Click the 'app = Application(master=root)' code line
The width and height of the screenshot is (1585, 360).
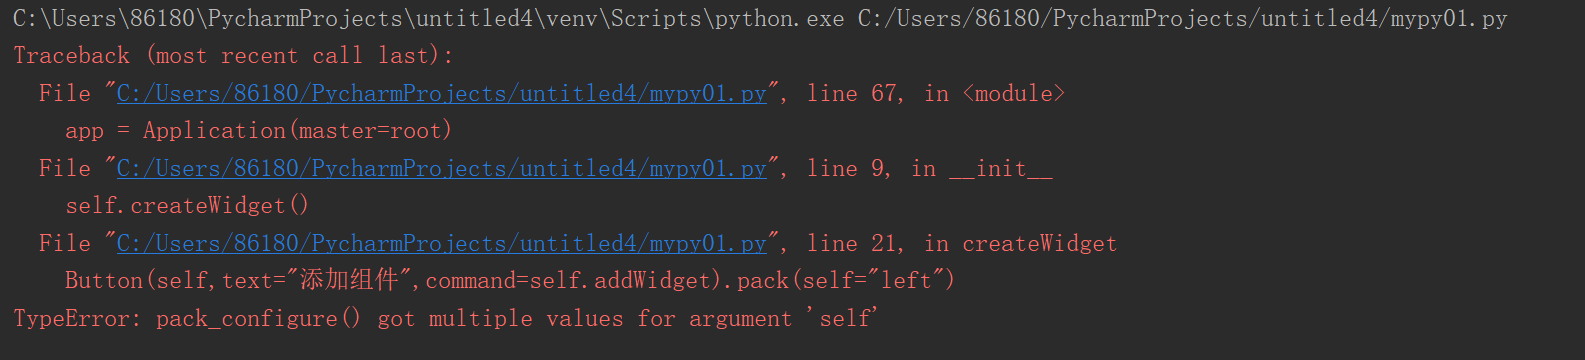tap(259, 131)
